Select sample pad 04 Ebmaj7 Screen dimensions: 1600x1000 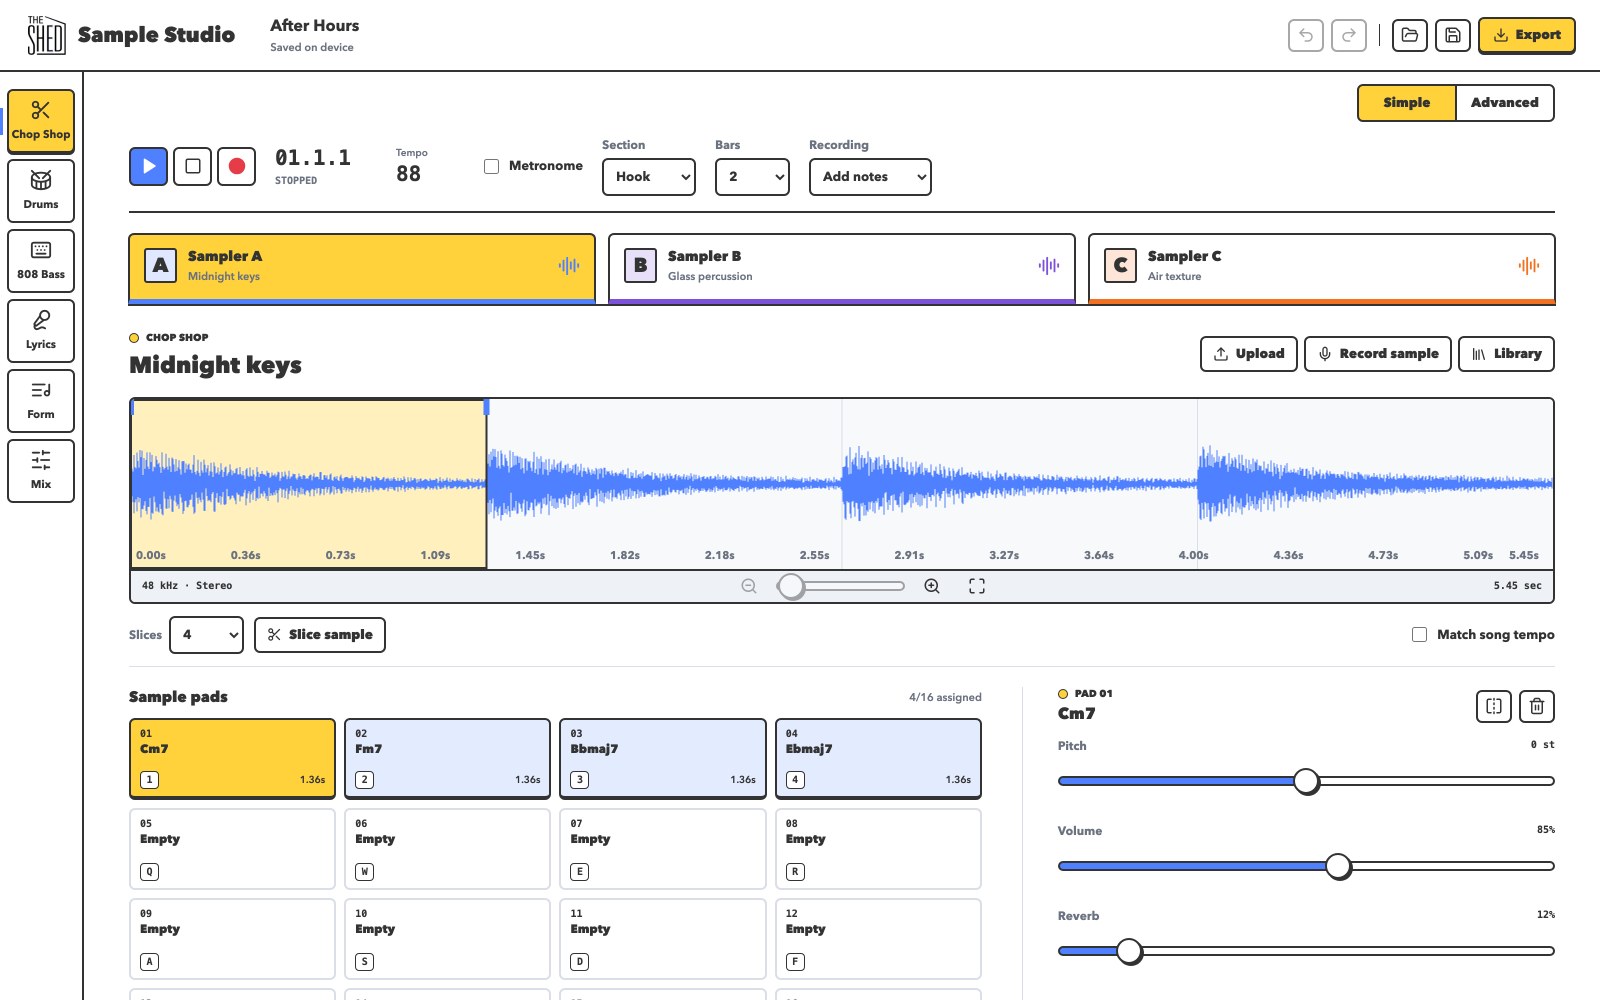tap(878, 758)
